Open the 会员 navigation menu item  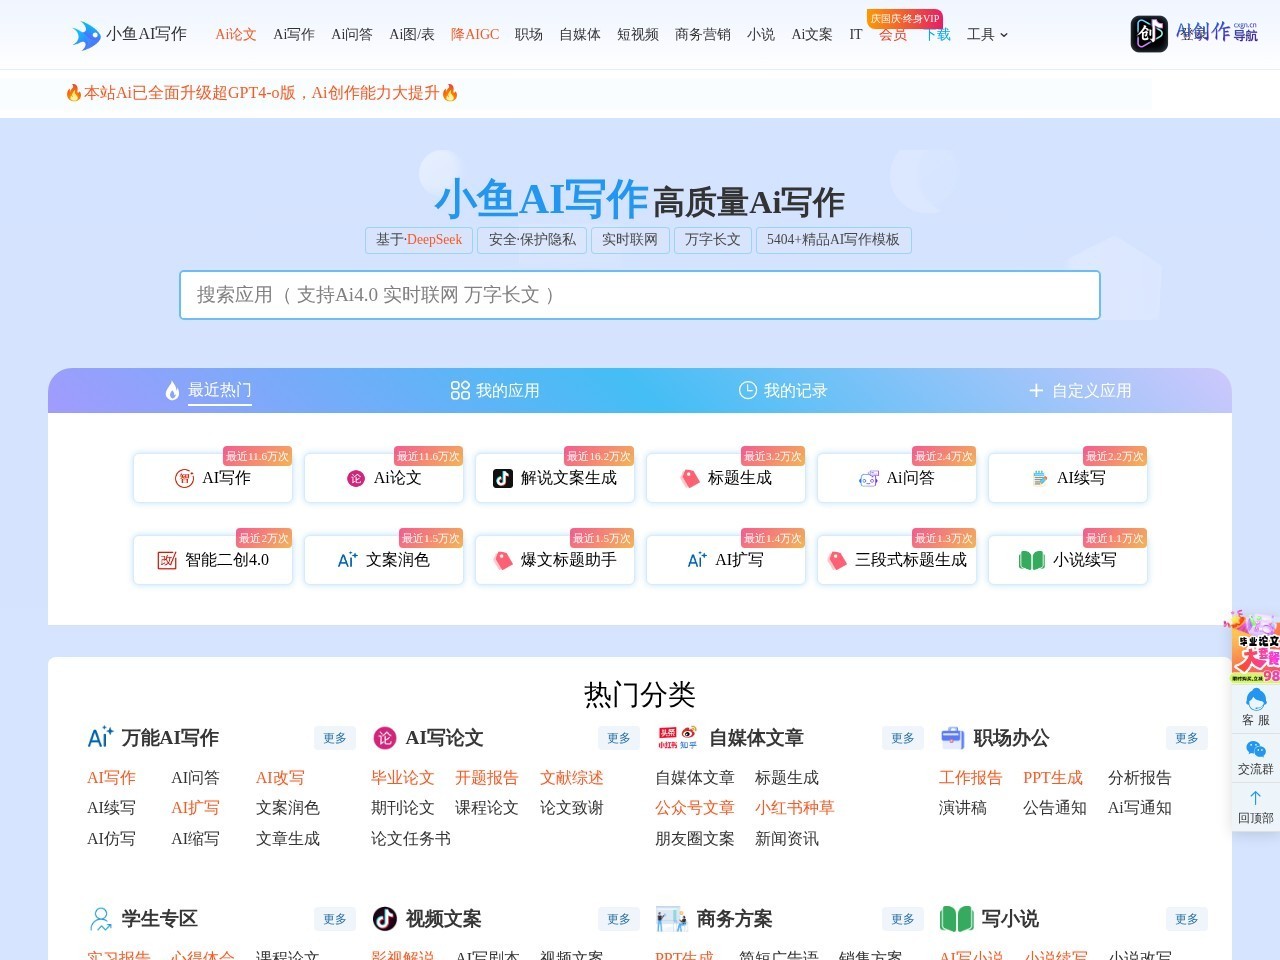point(893,35)
